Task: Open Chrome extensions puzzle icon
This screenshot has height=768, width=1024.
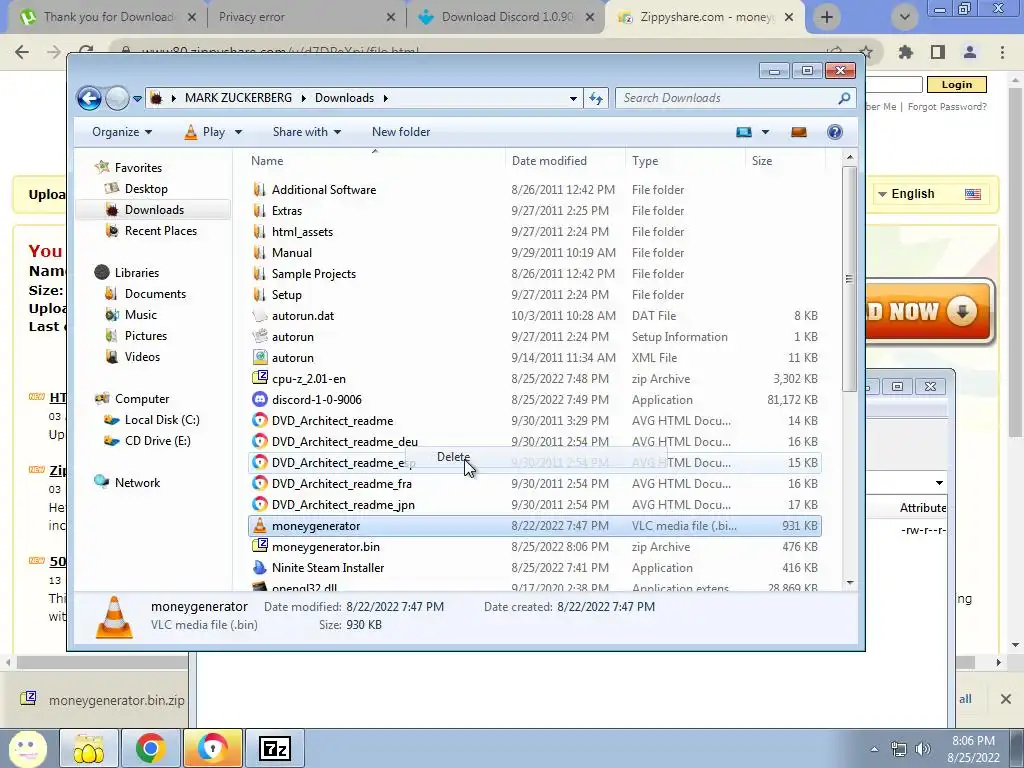Action: [906, 52]
